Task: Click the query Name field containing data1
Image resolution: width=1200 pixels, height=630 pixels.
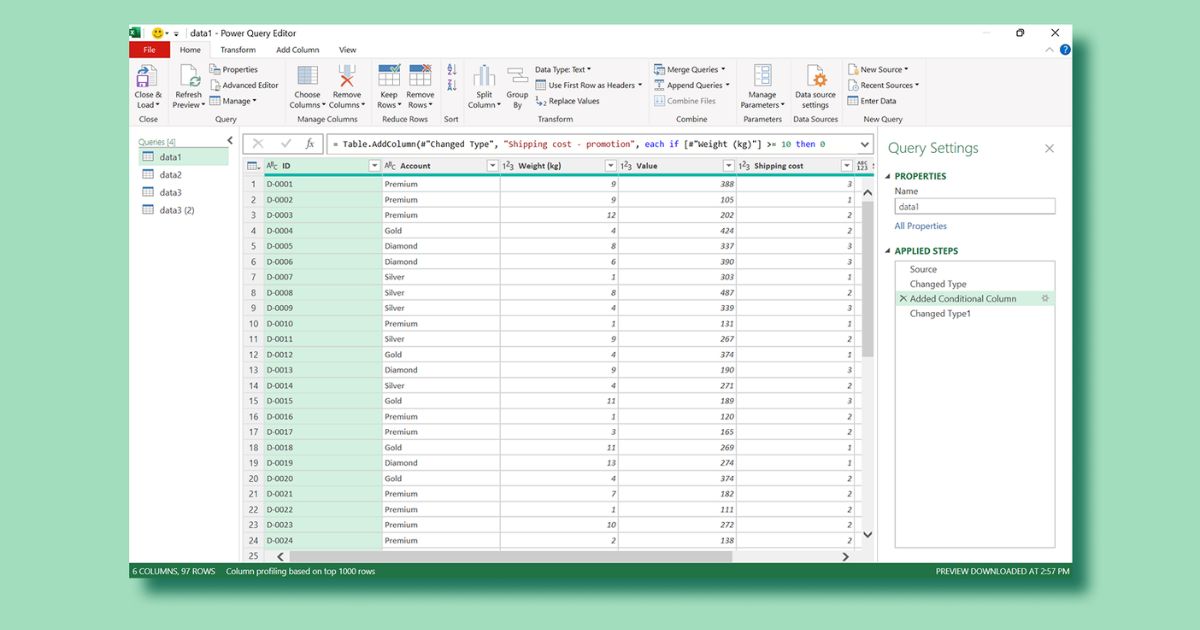Action: pyautogui.click(x=975, y=207)
